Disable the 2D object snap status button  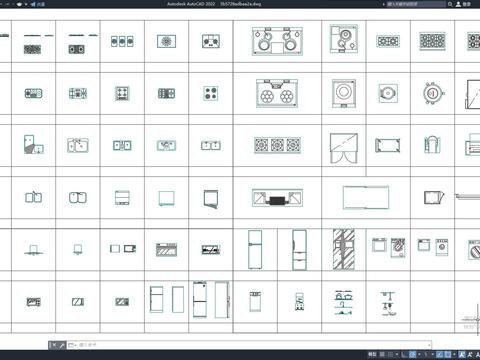pyautogui.click(x=448, y=354)
